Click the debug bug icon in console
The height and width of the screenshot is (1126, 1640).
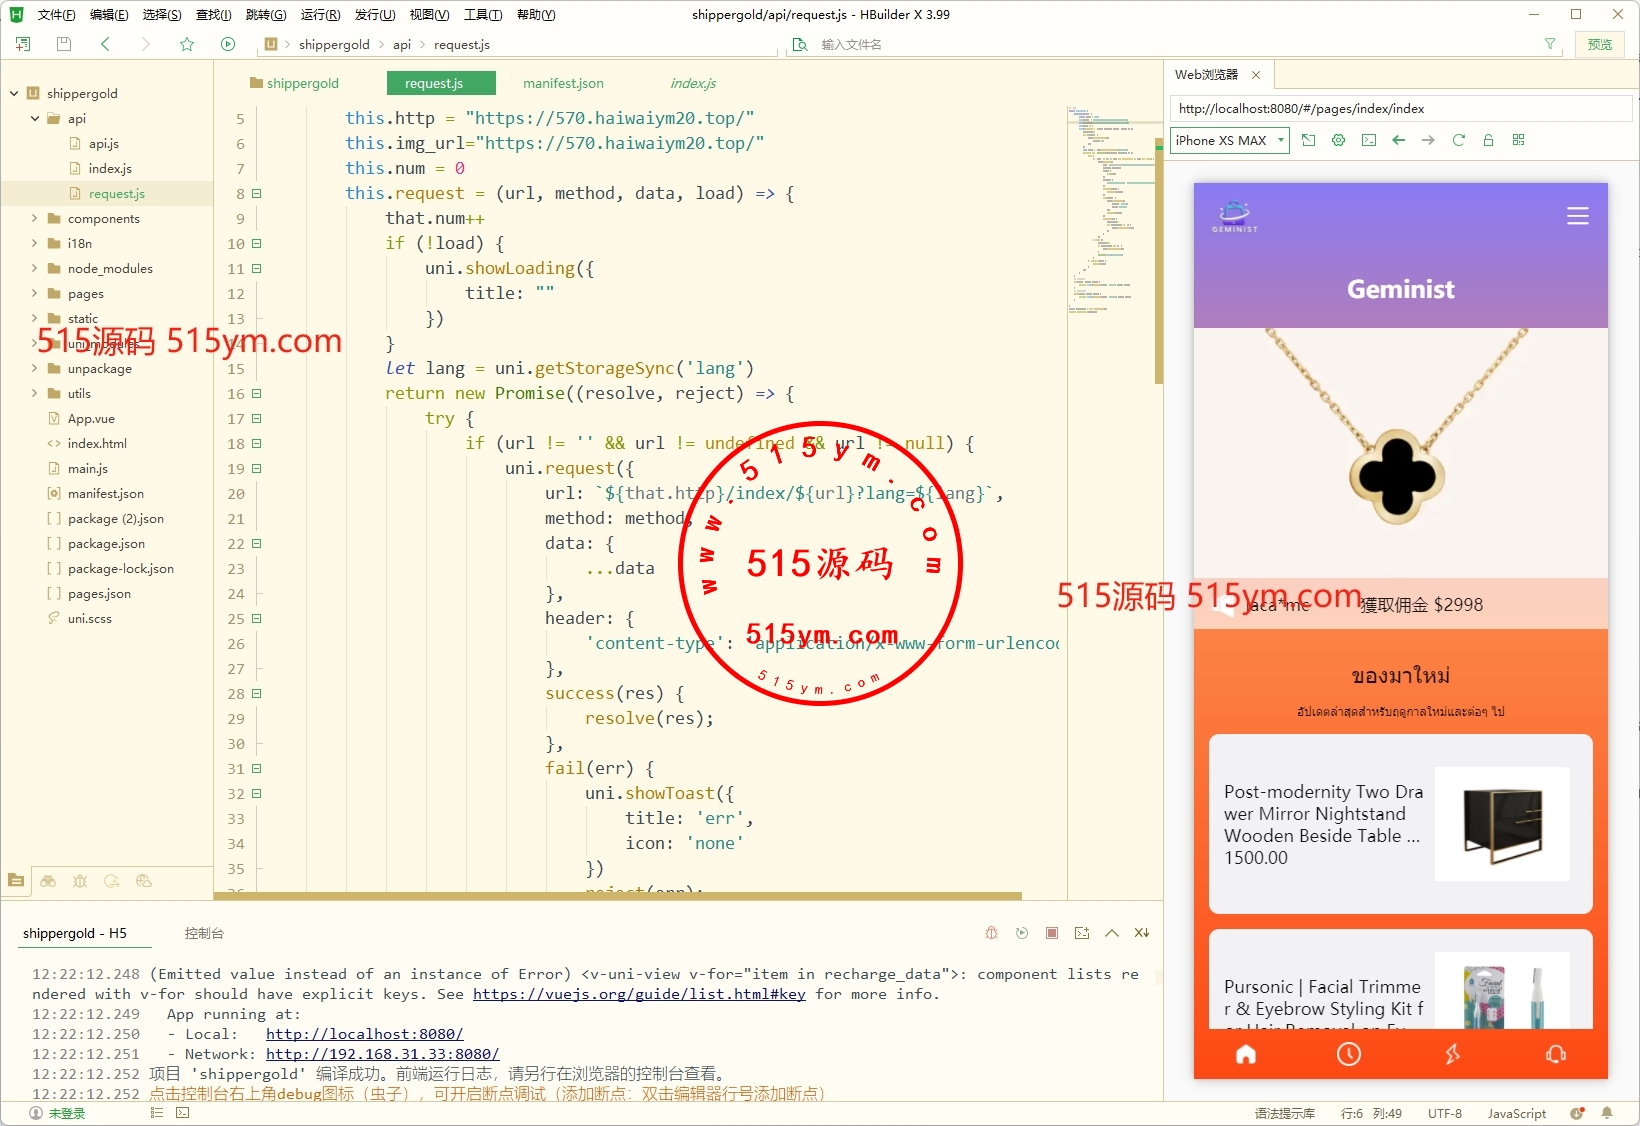click(x=991, y=933)
